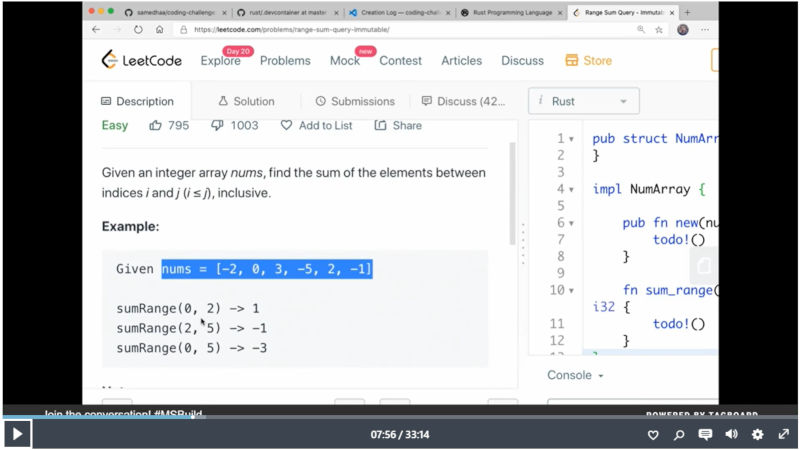The width and height of the screenshot is (800, 450).
Task: Open the Rust language dropdown
Action: coord(584,101)
